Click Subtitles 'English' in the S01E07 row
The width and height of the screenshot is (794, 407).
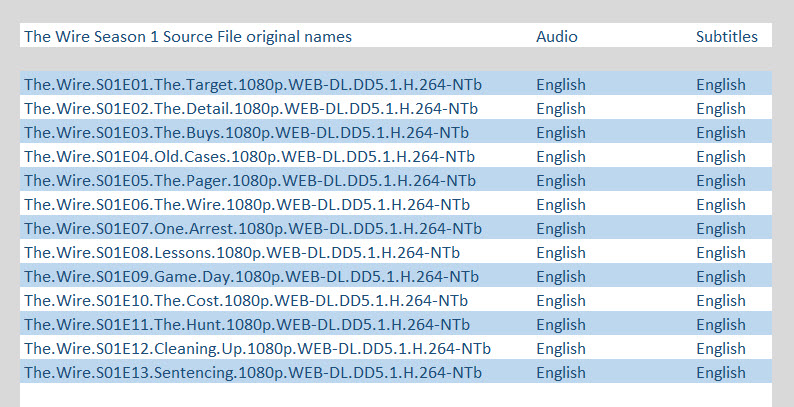pyautogui.click(x=721, y=229)
